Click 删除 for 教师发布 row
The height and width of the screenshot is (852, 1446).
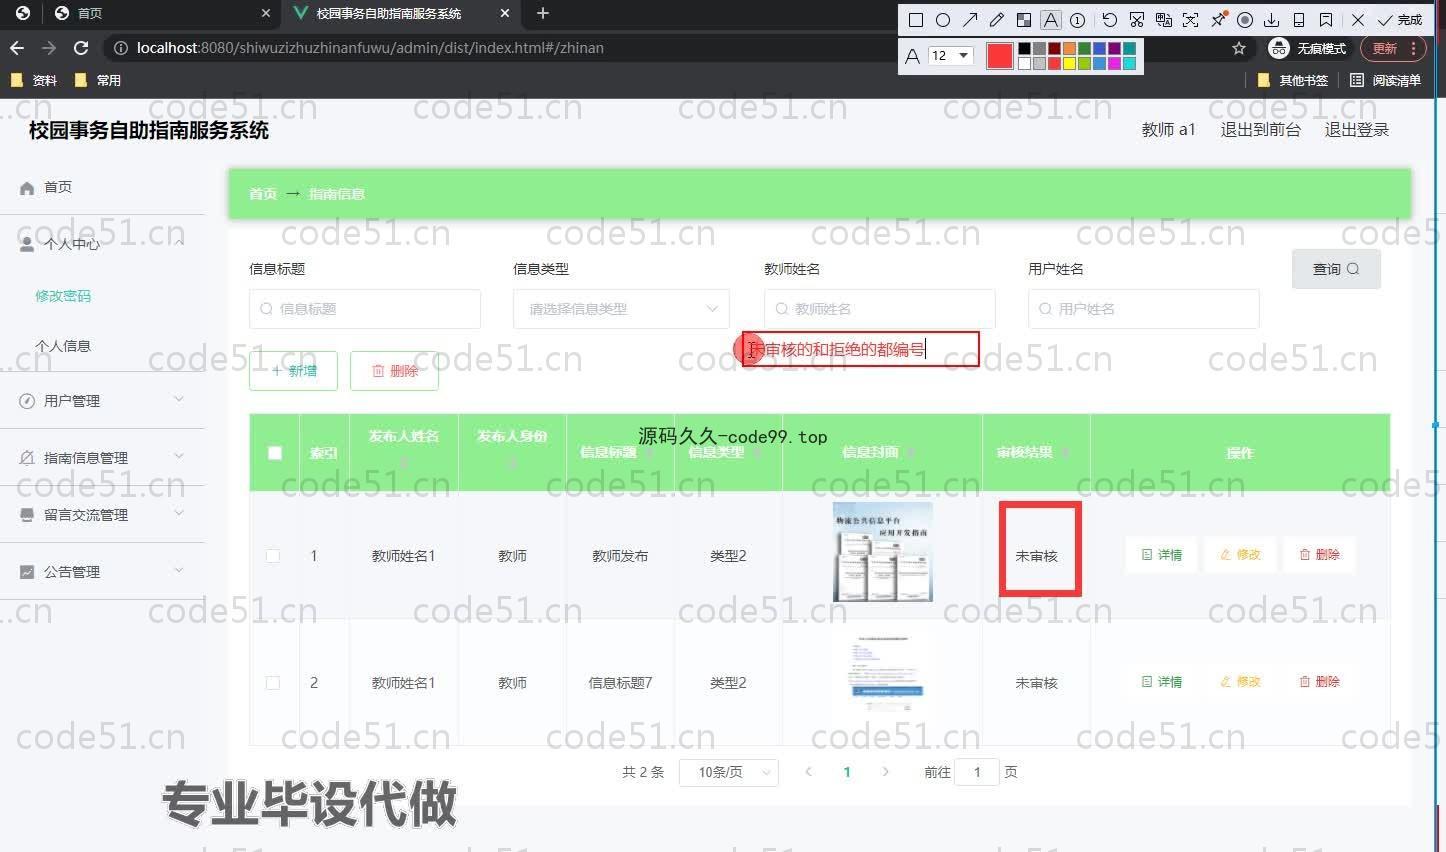(x=1319, y=555)
